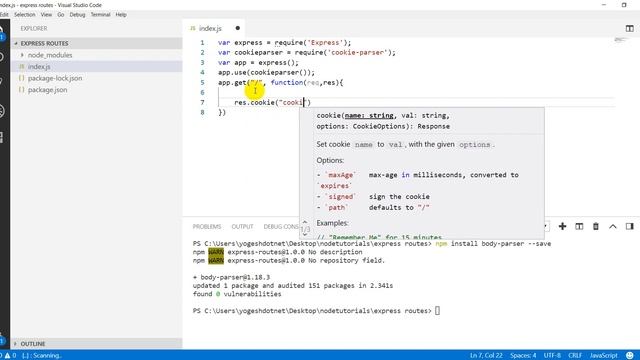
Task: Show next signature in parameter hint
Action: [305, 235]
